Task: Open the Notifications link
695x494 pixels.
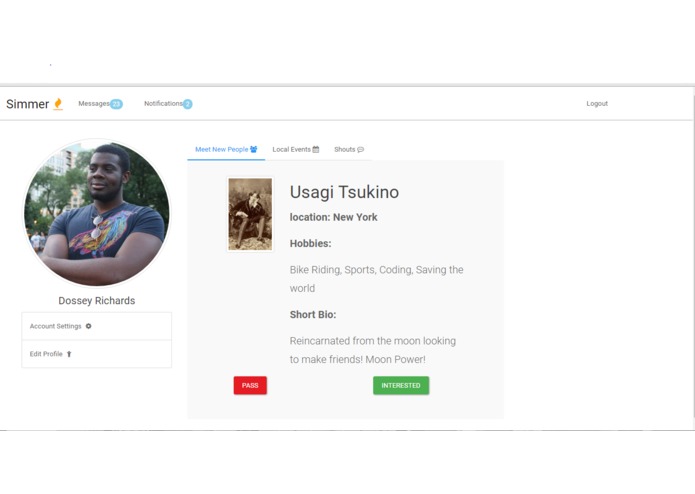Action: point(163,104)
